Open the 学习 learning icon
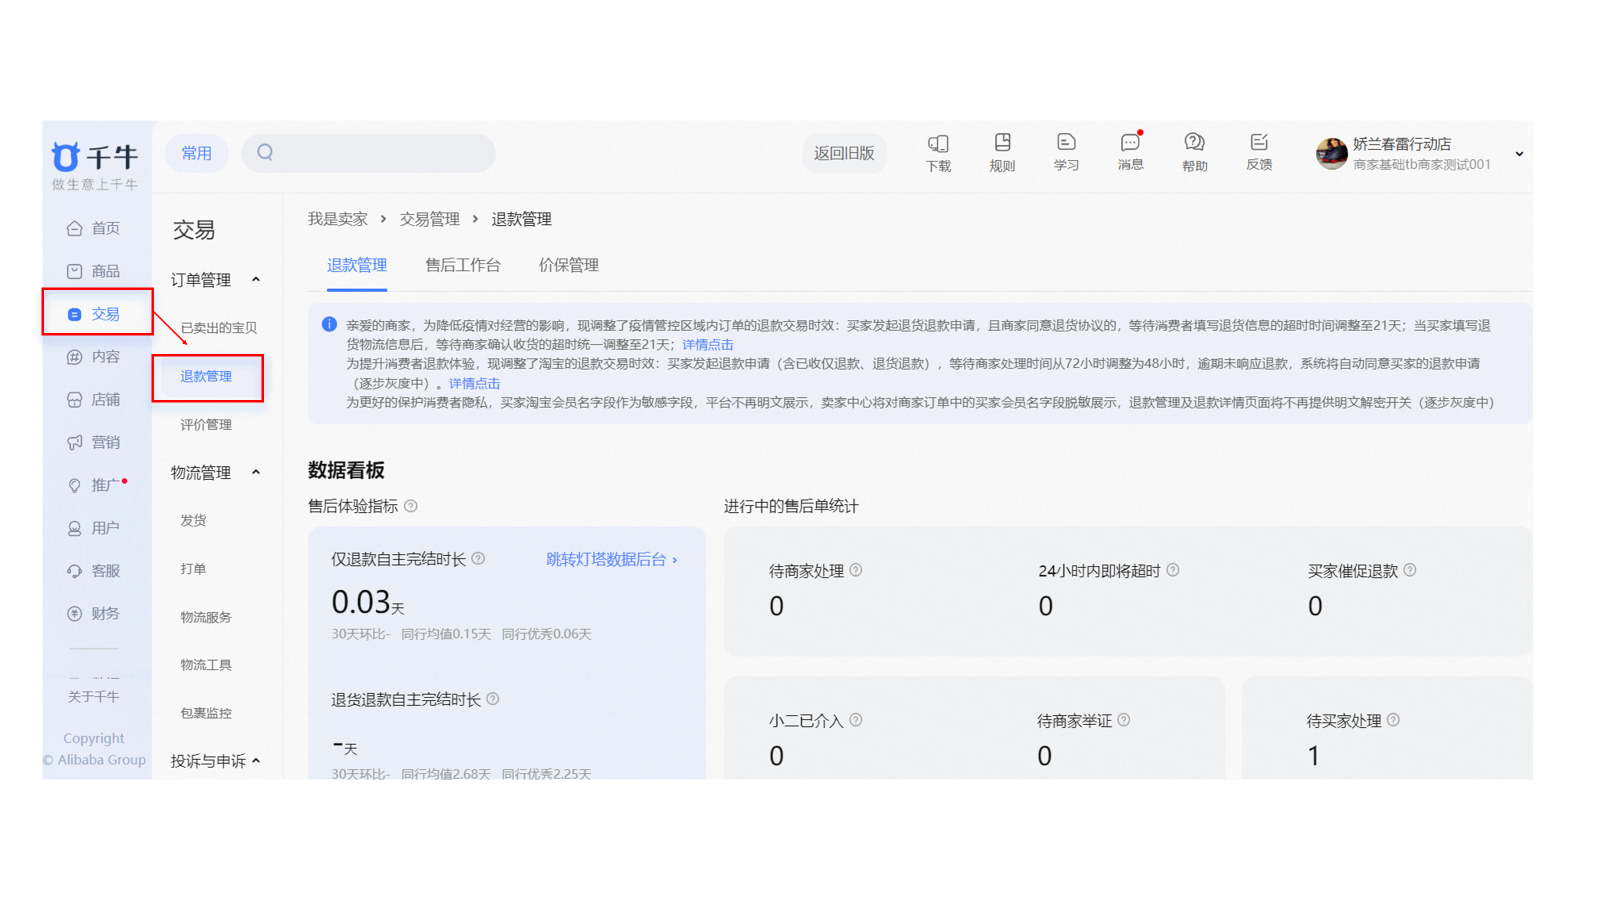This screenshot has width=1600, height=900. pyautogui.click(x=1066, y=153)
